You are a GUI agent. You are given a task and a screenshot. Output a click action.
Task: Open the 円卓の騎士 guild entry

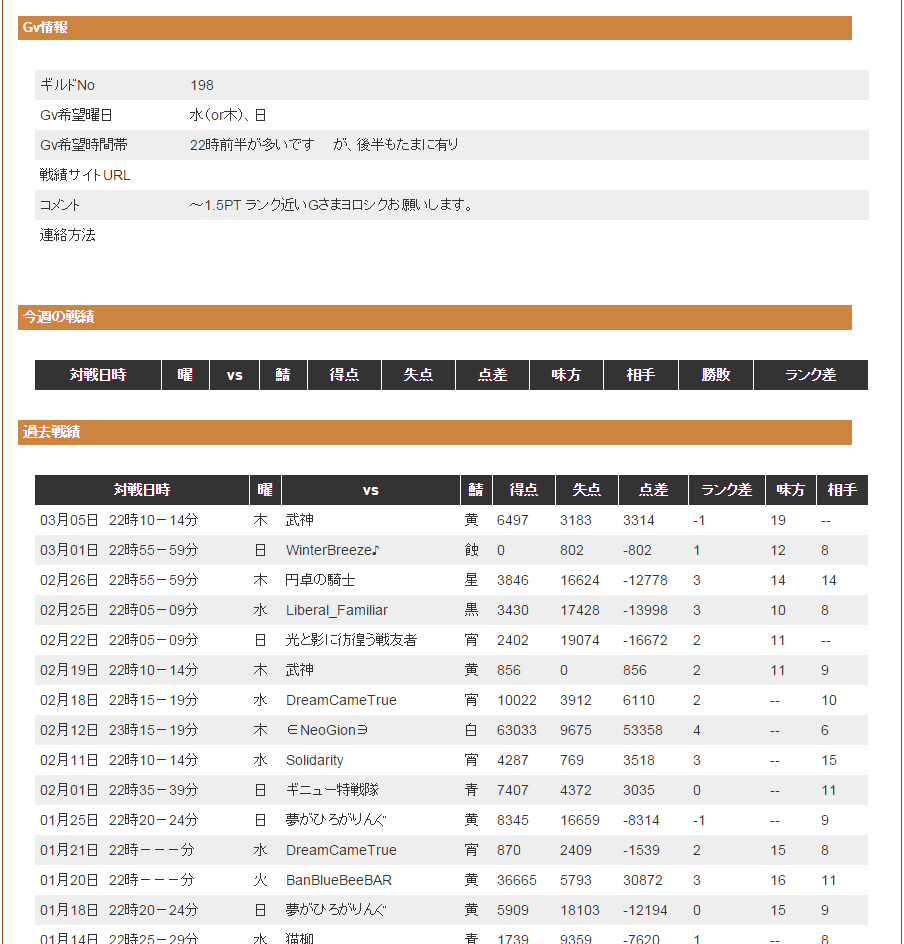(320, 580)
